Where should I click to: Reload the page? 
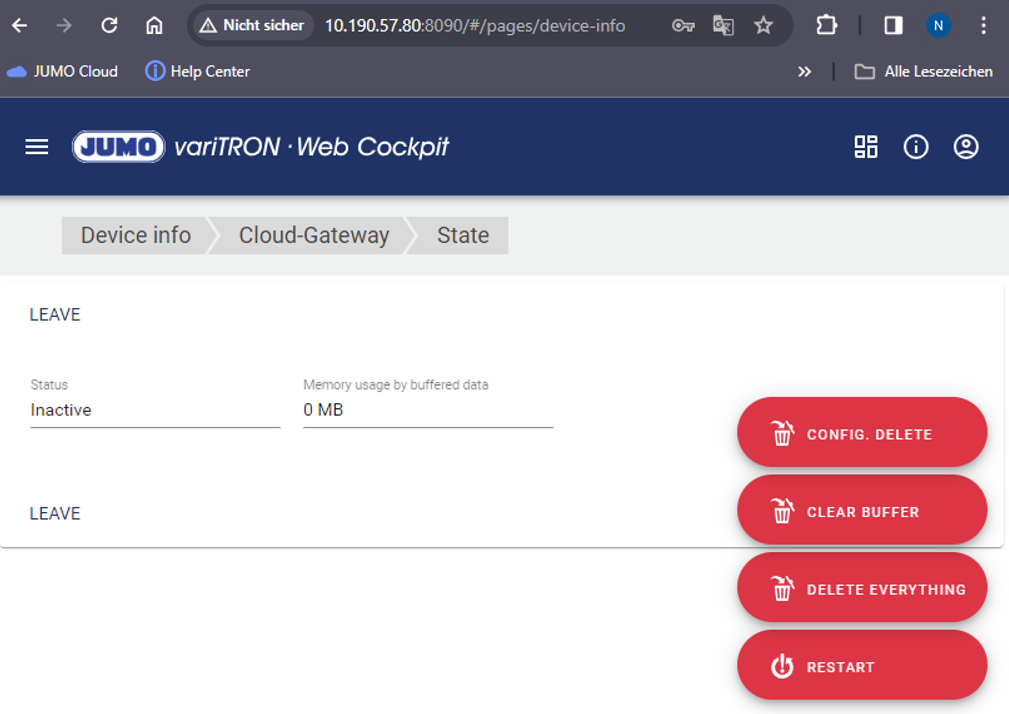tap(110, 25)
